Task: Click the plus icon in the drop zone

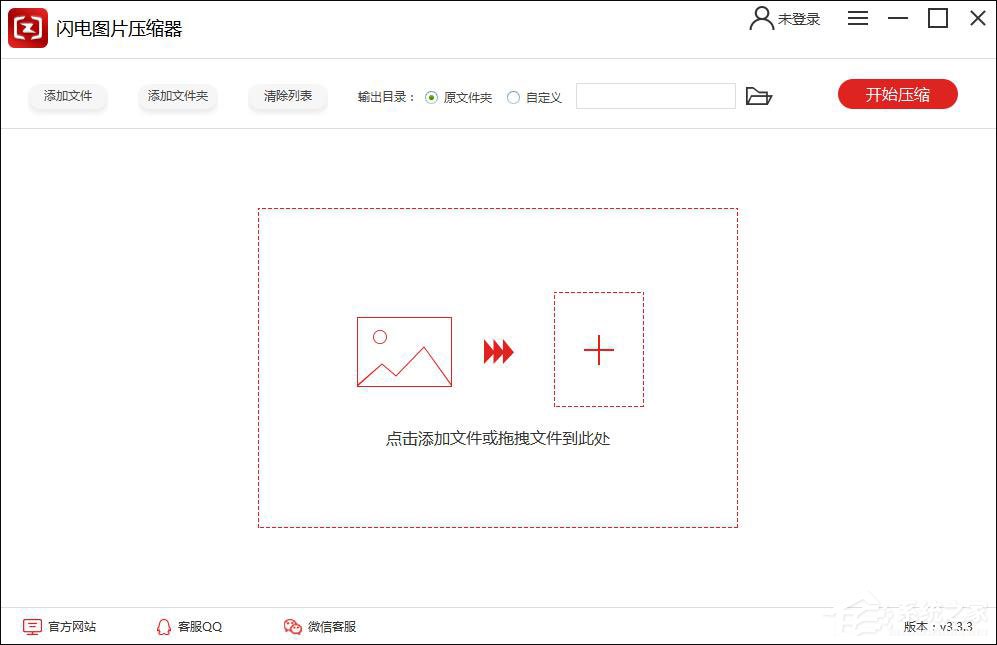Action: pos(598,350)
